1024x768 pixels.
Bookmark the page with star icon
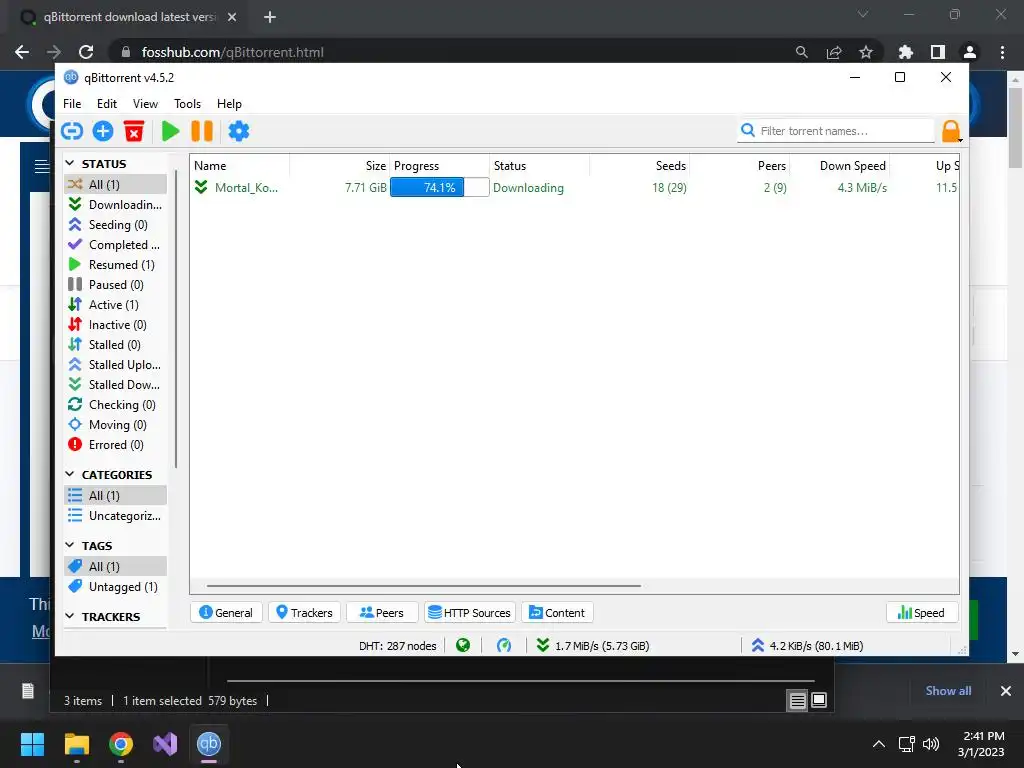point(866,52)
